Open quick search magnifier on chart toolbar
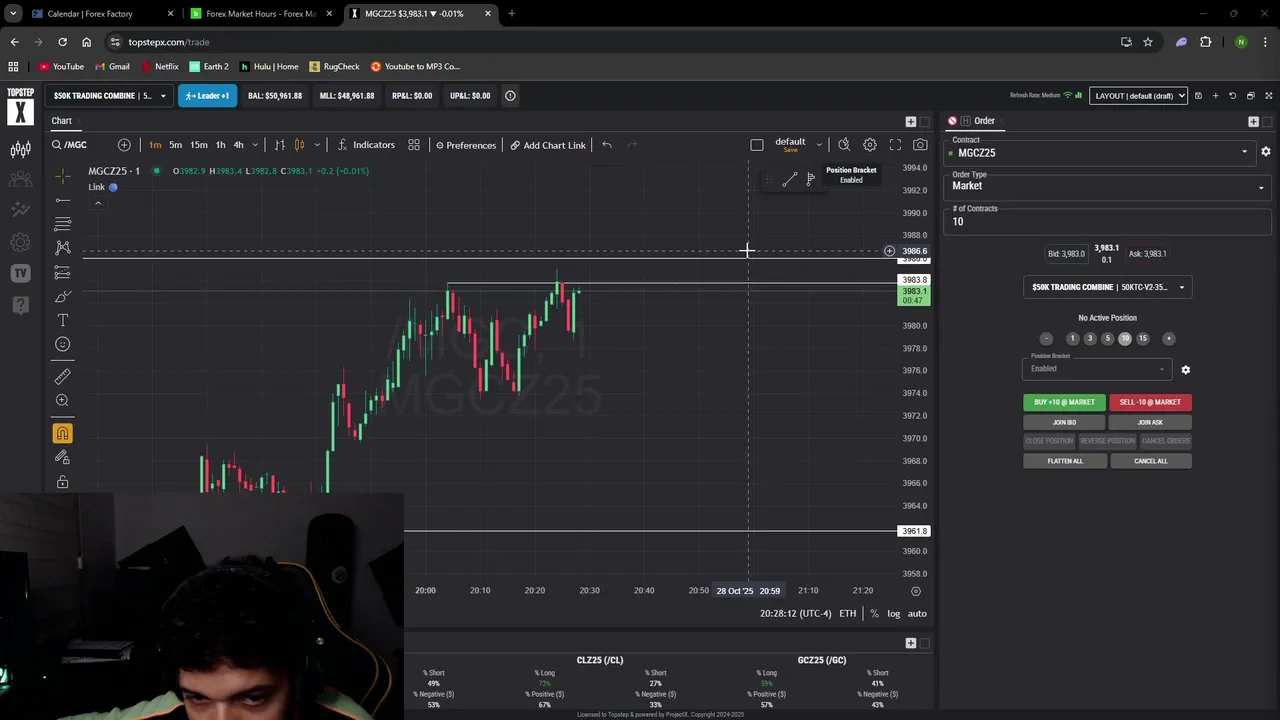Viewport: 1280px width, 720px height. tap(844, 145)
